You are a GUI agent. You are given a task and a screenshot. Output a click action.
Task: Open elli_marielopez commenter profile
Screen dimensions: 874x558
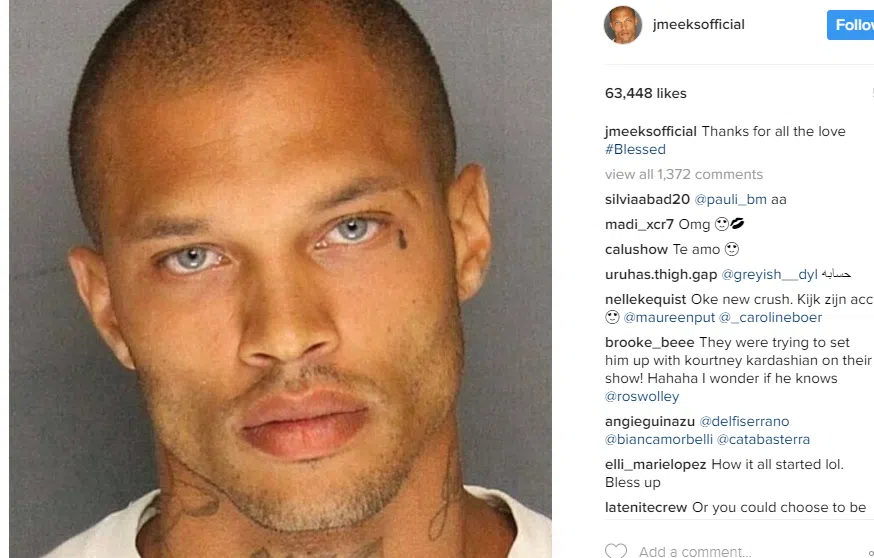pos(656,465)
